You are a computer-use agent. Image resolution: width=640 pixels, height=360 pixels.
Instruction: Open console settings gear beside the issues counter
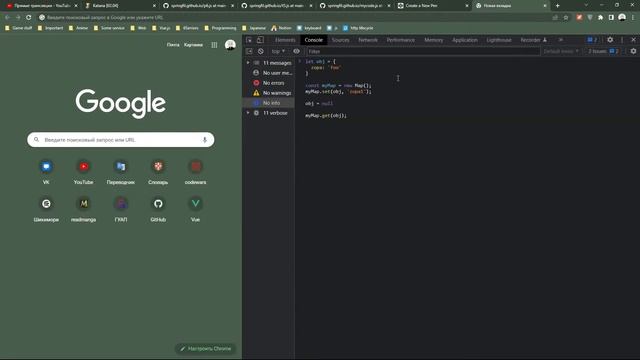coord(633,51)
